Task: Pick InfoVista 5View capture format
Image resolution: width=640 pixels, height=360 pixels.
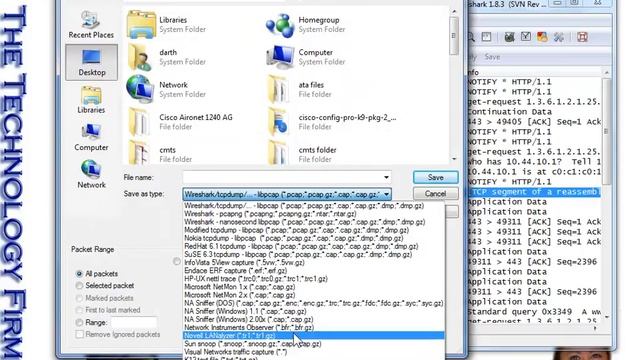Action: tap(313, 263)
